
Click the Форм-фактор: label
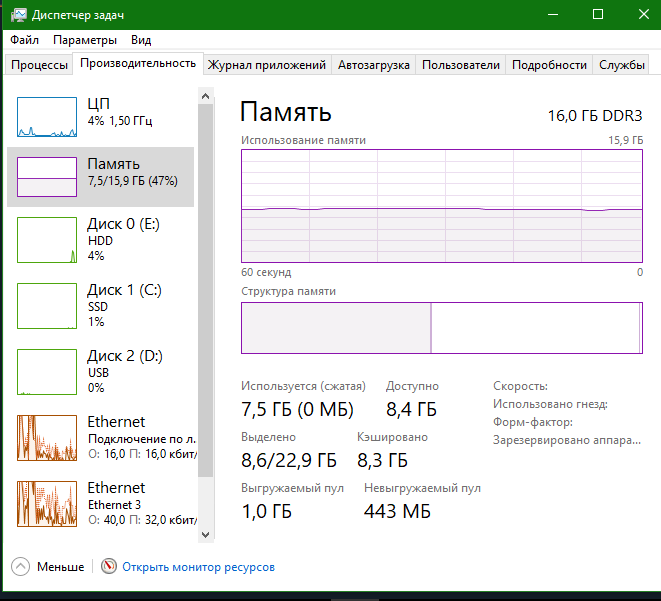533,422
